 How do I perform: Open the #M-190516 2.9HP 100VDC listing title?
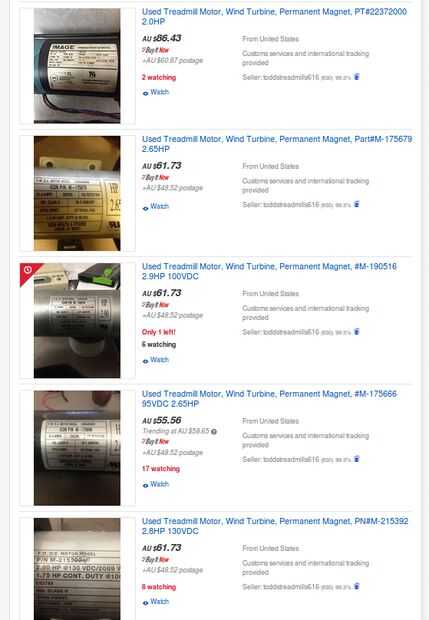click(x=269, y=271)
